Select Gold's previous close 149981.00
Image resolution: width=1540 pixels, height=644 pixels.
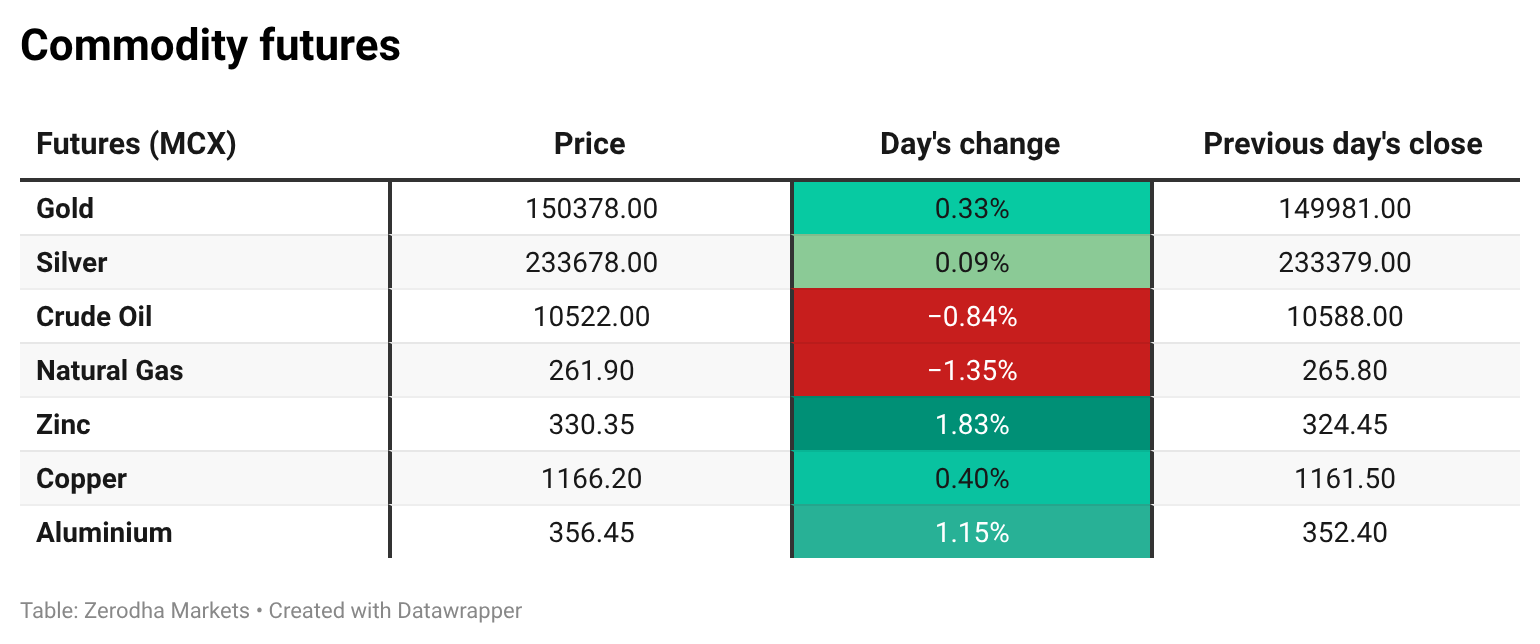(x=1344, y=209)
